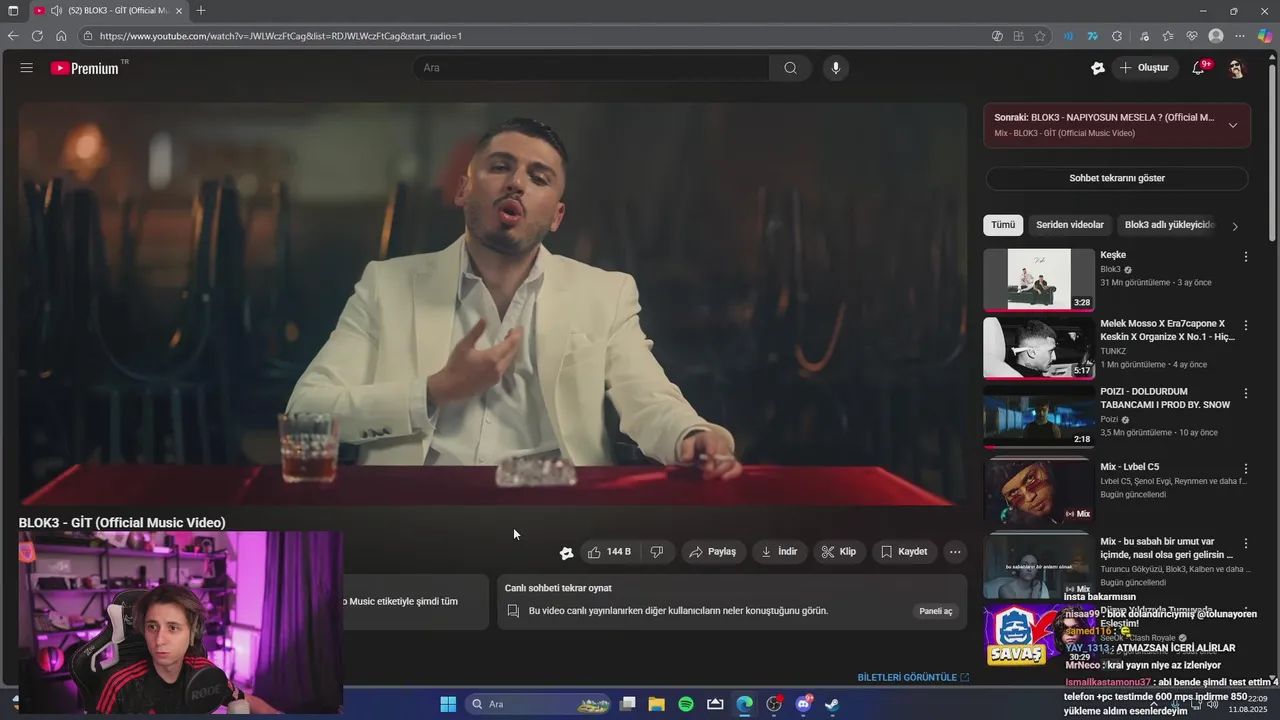The width and height of the screenshot is (1280, 720).
Task: Select the Blok3 adlı yükleyiciden filter chip
Action: point(1168,225)
